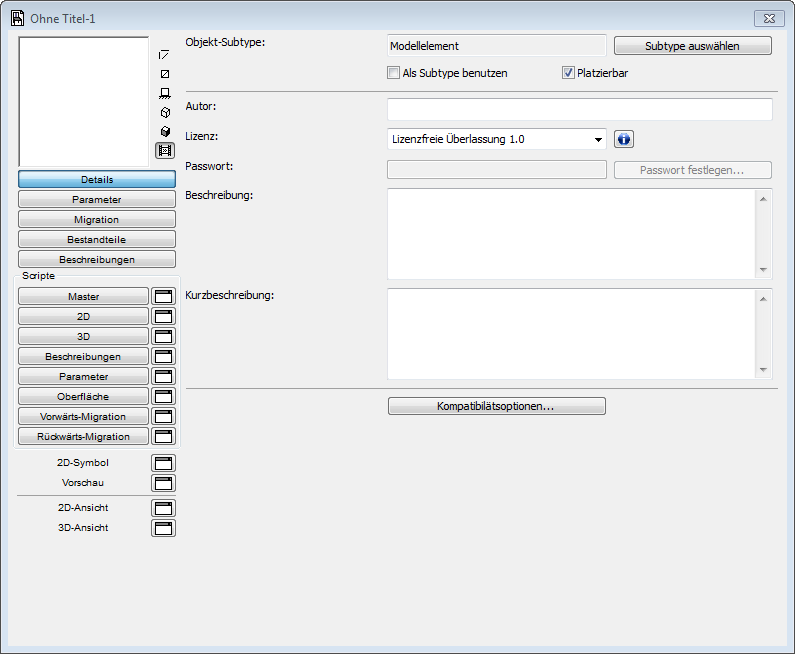Click the document icon in title bar
The width and height of the screenshot is (795, 654).
[18, 18]
